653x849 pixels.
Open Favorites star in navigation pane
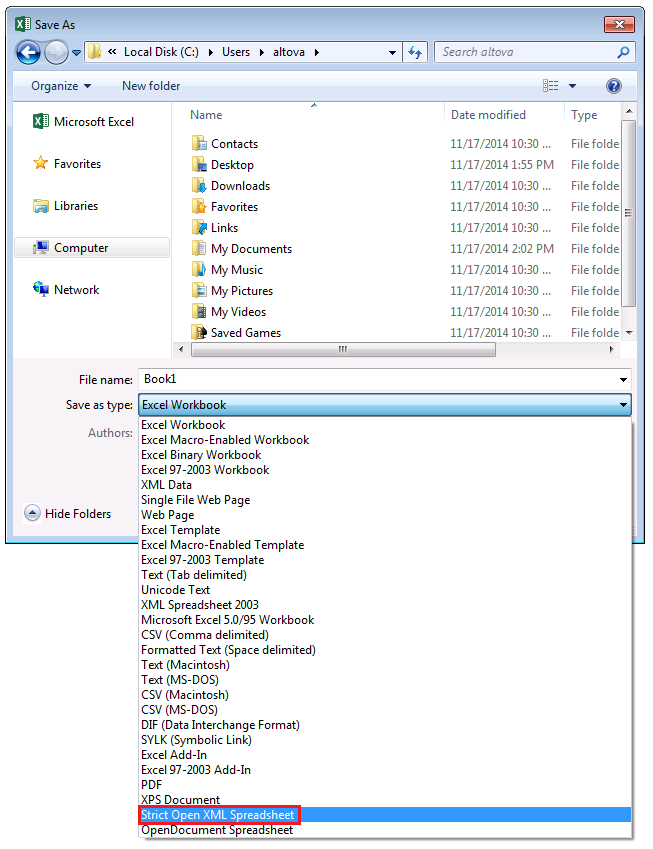point(76,164)
